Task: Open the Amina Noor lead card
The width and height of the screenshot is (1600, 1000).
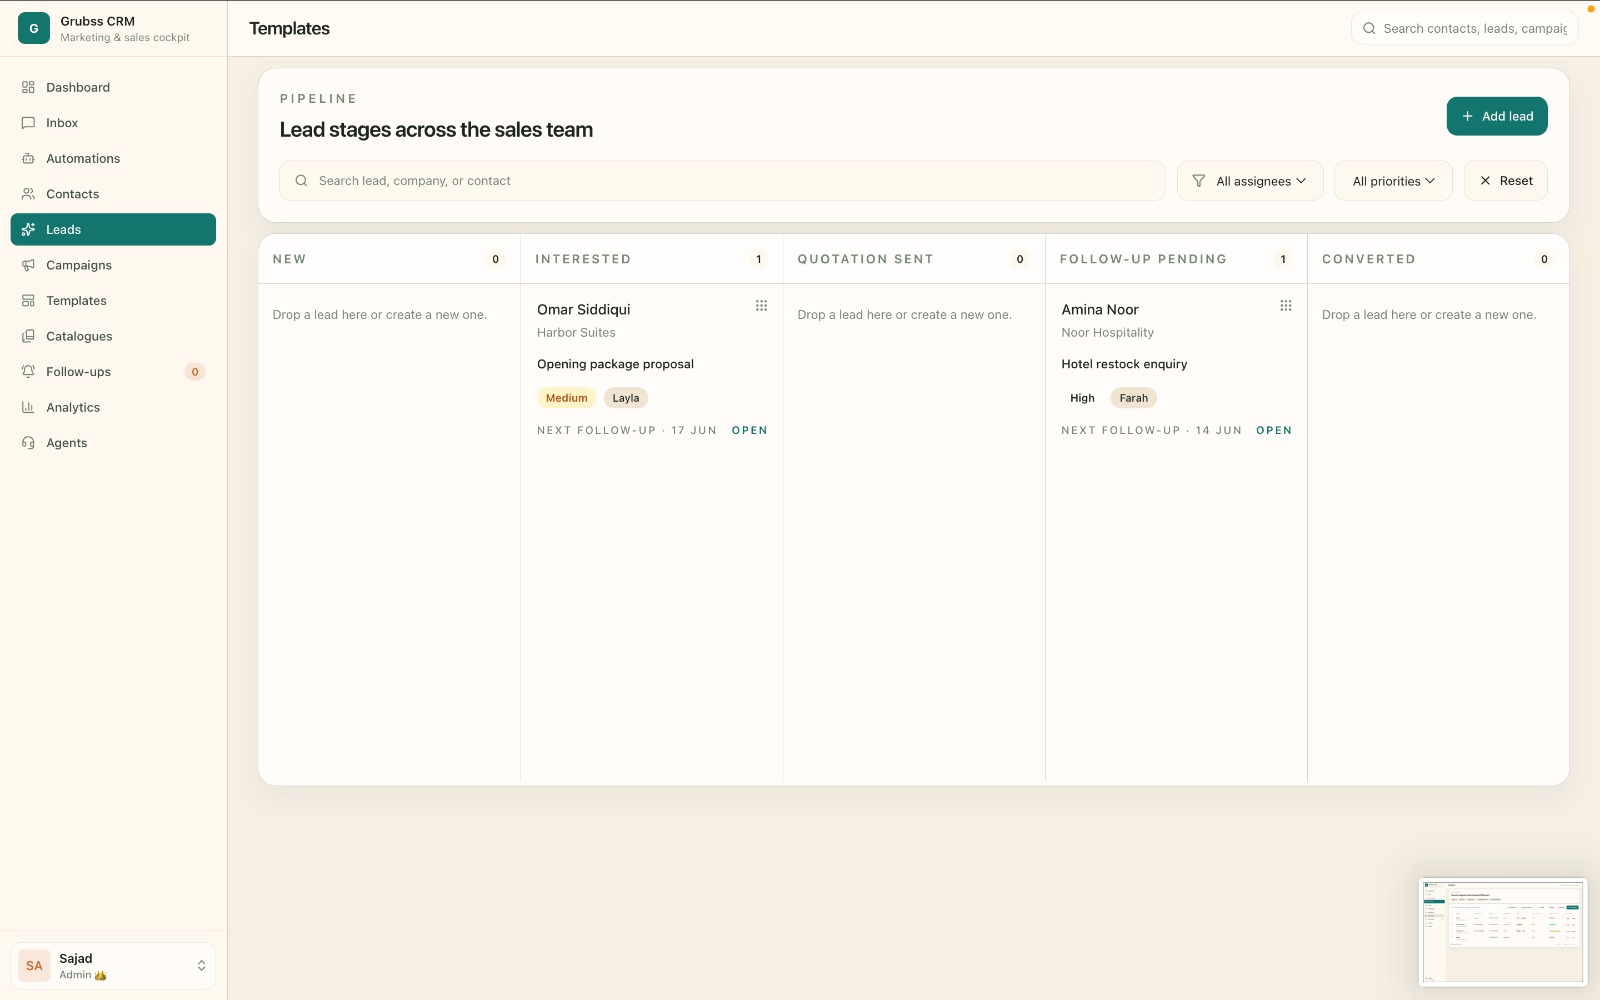Action: (x=1176, y=369)
